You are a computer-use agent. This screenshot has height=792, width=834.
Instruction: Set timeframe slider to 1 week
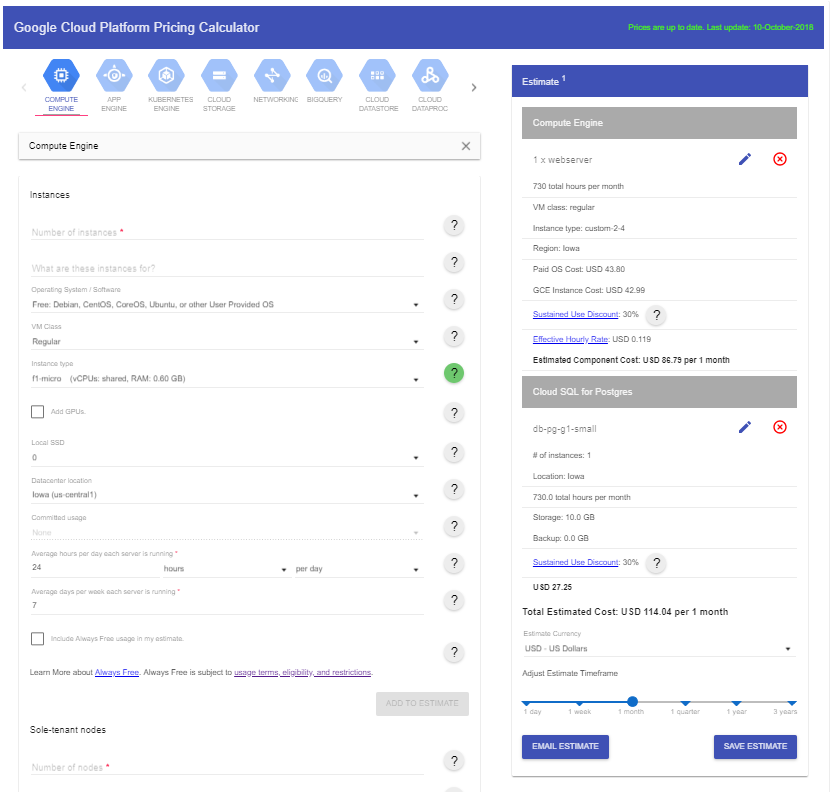pos(580,703)
